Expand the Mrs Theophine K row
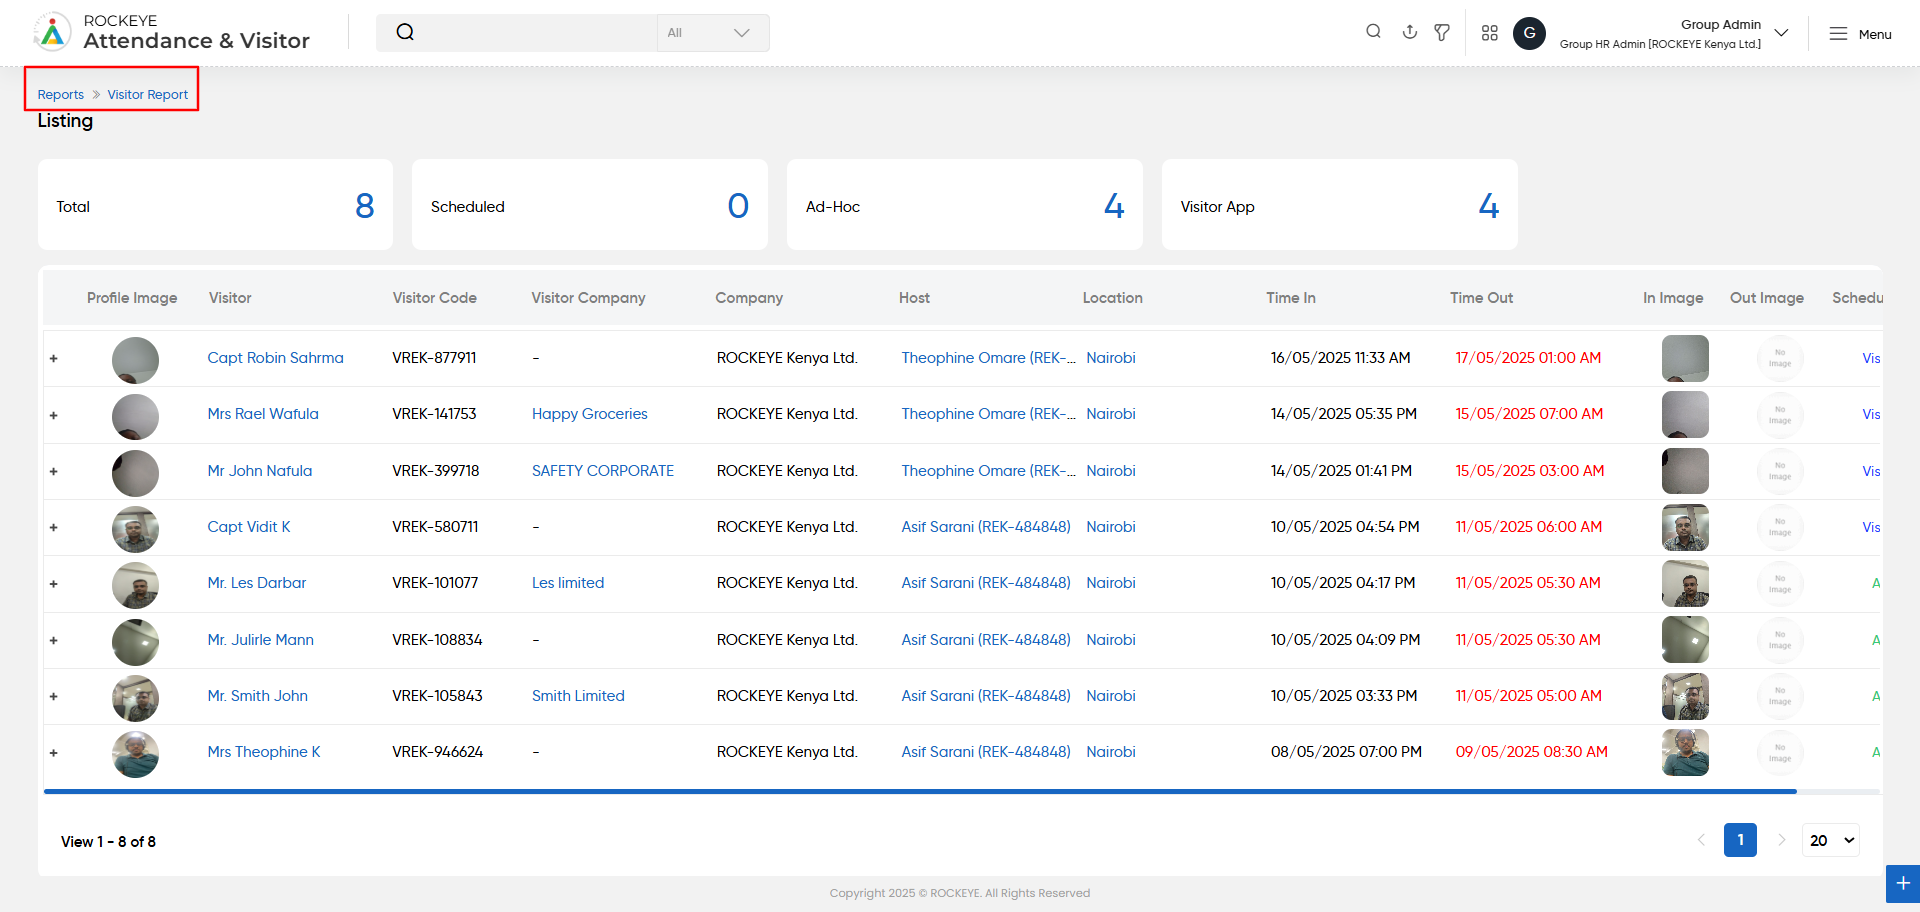This screenshot has height=912, width=1920. [x=54, y=753]
